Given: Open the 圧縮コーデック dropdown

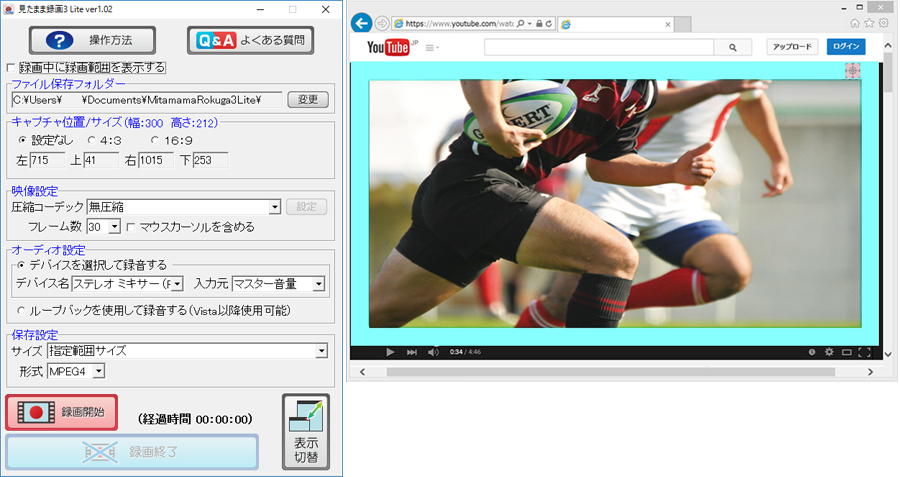Looking at the screenshot, I should [274, 207].
